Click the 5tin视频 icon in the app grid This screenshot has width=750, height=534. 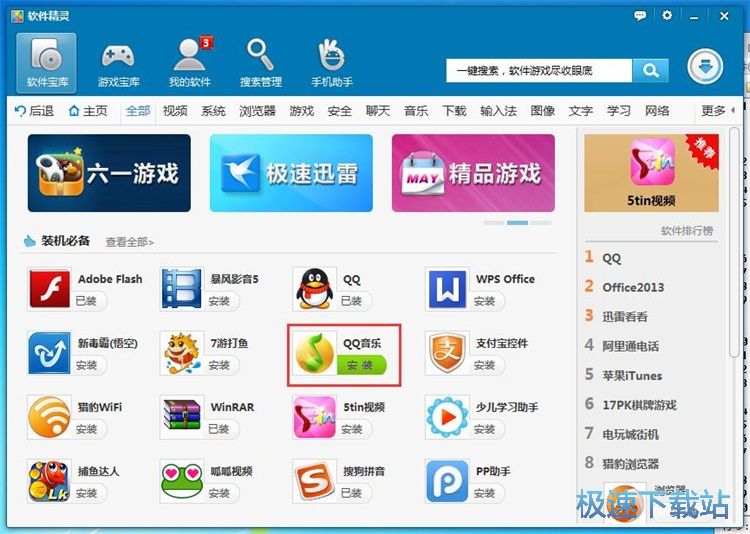[x=314, y=417]
